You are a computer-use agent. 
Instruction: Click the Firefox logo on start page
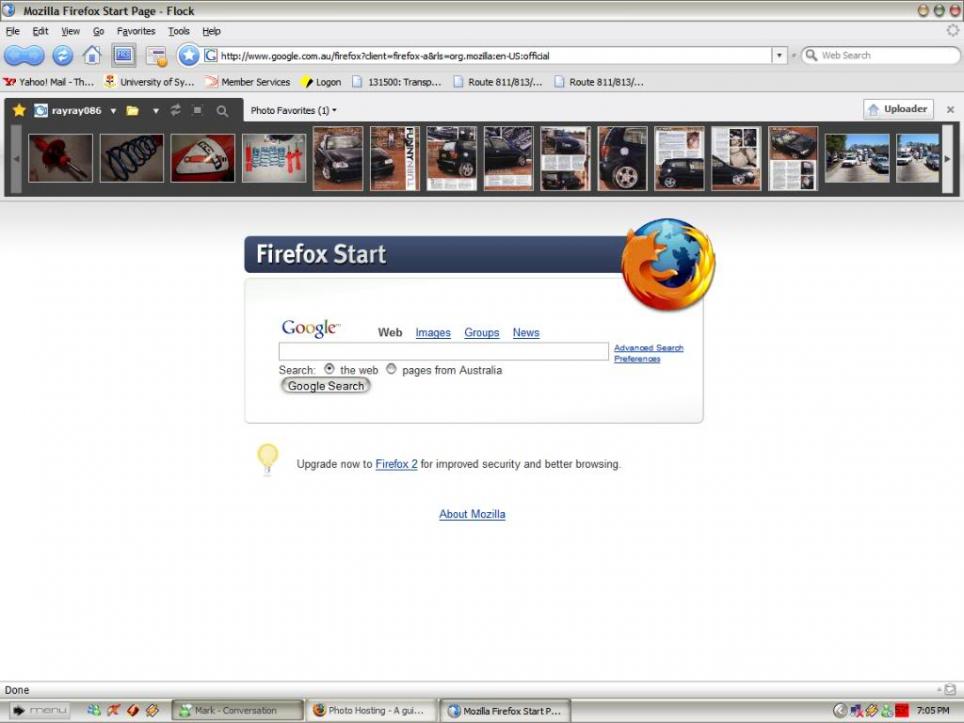click(668, 264)
